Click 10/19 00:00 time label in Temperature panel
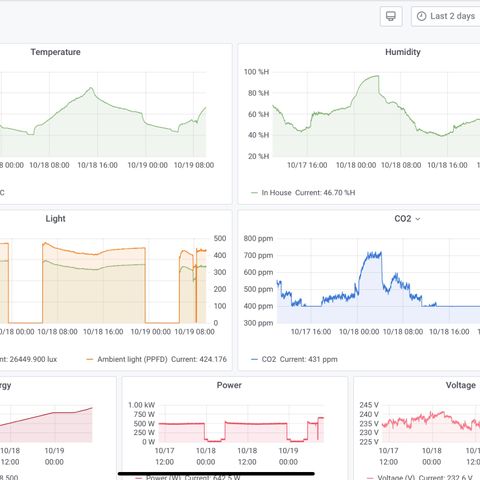Screen dimensions: 480x480 click(147, 165)
